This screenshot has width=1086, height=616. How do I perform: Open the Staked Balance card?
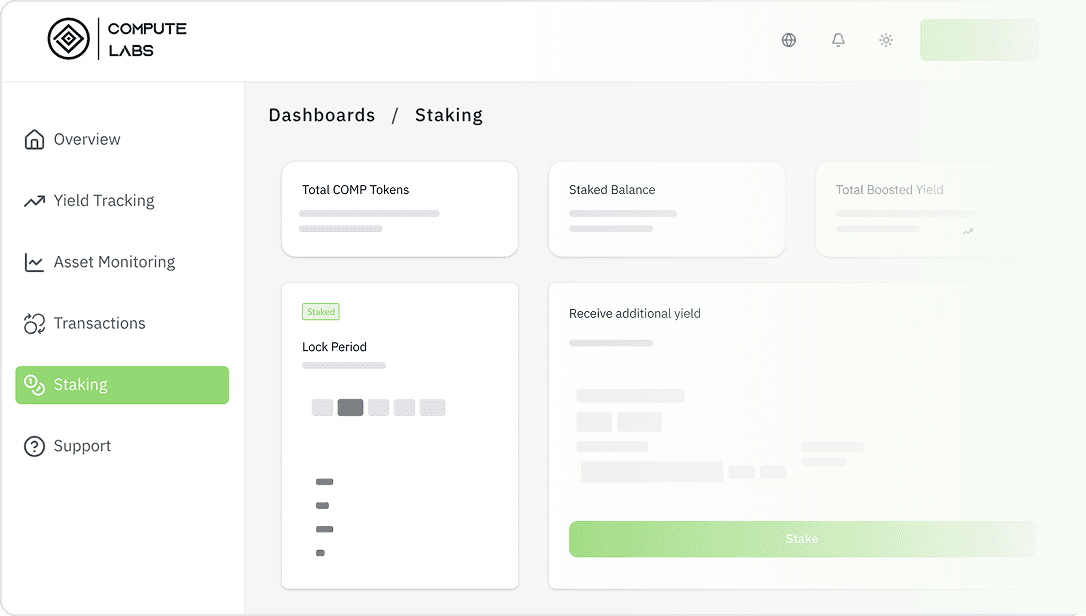tap(666, 209)
